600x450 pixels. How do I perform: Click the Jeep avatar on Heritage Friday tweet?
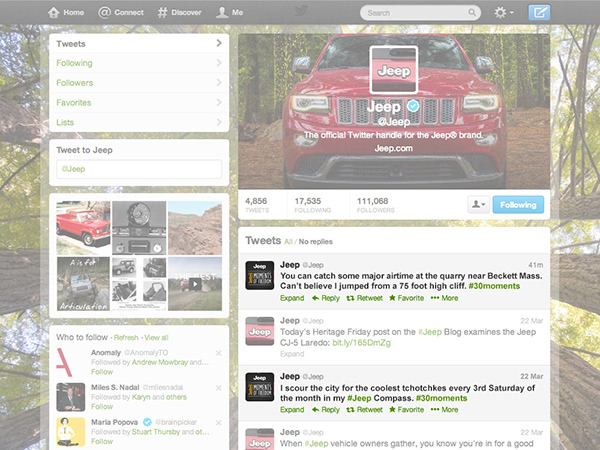pyautogui.click(x=260, y=331)
